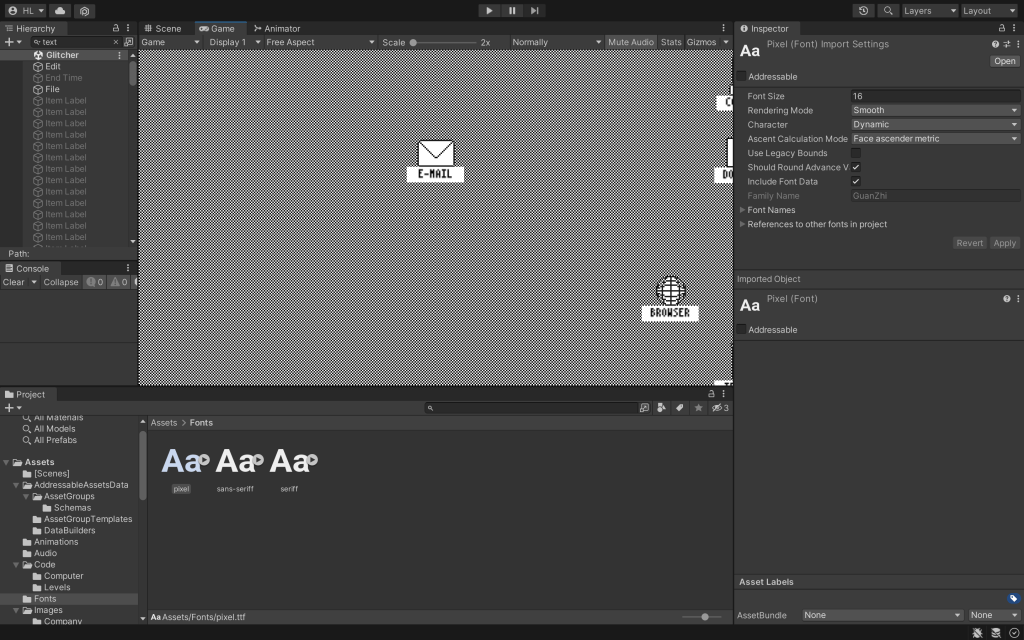Image resolution: width=1024 pixels, height=640 pixels.
Task: Enable the Use Legacy Bounds checkbox
Action: click(856, 153)
